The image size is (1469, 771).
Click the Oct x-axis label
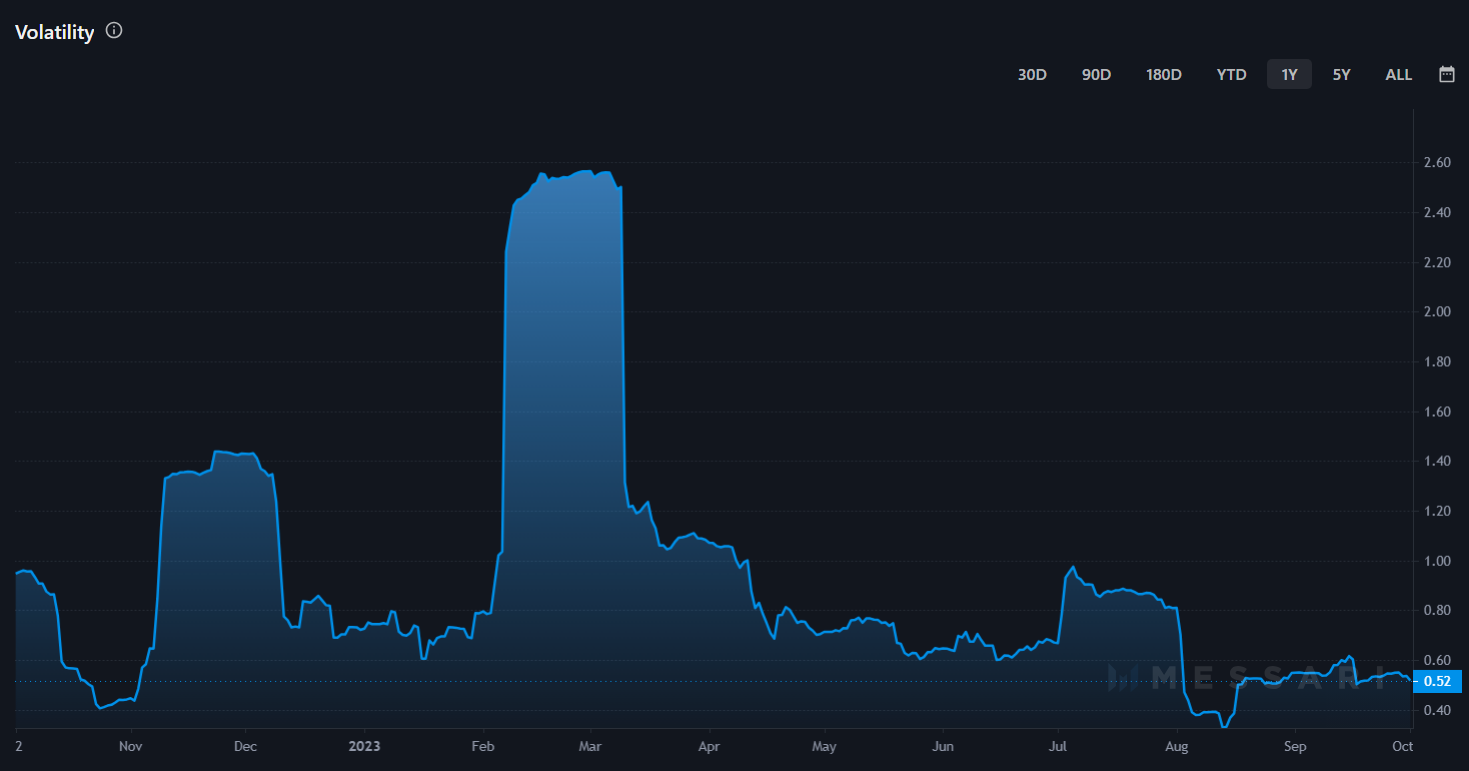pos(1403,746)
